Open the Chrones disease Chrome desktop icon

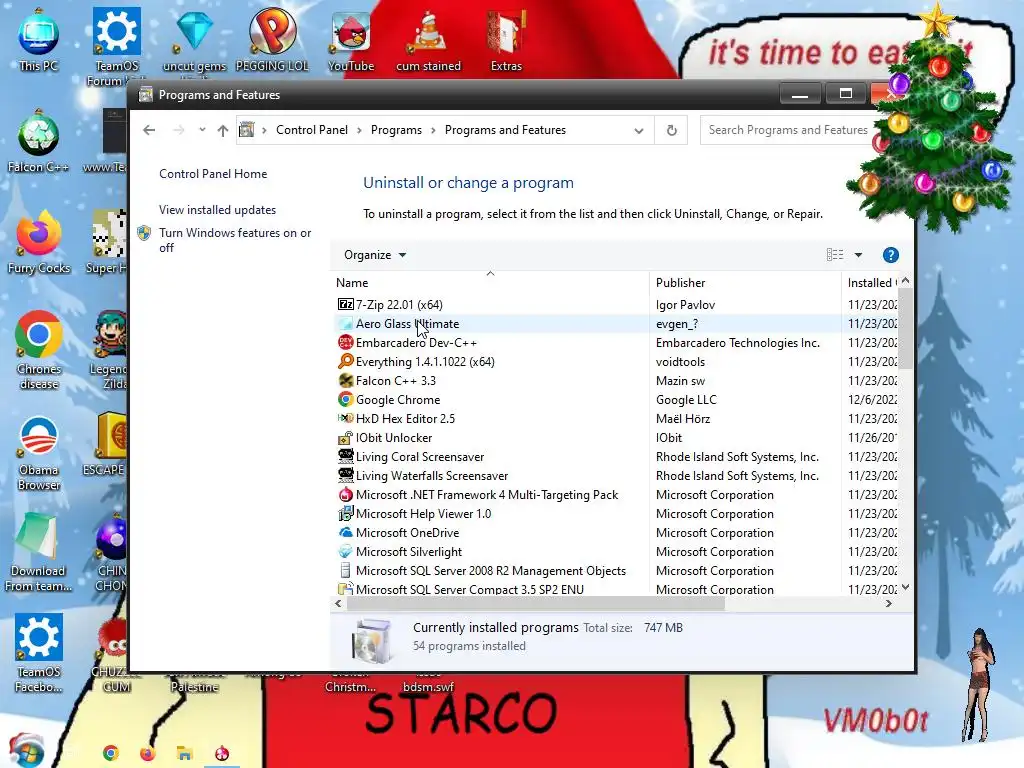click(39, 351)
